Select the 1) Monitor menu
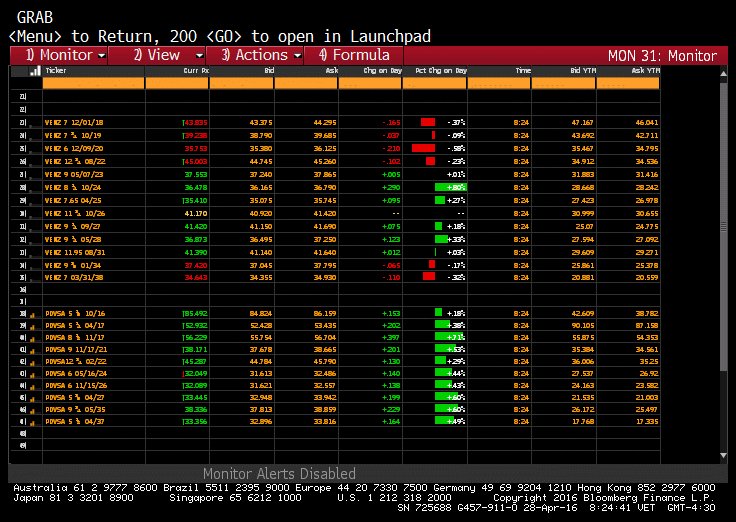The height and width of the screenshot is (522, 736). (x=59, y=55)
